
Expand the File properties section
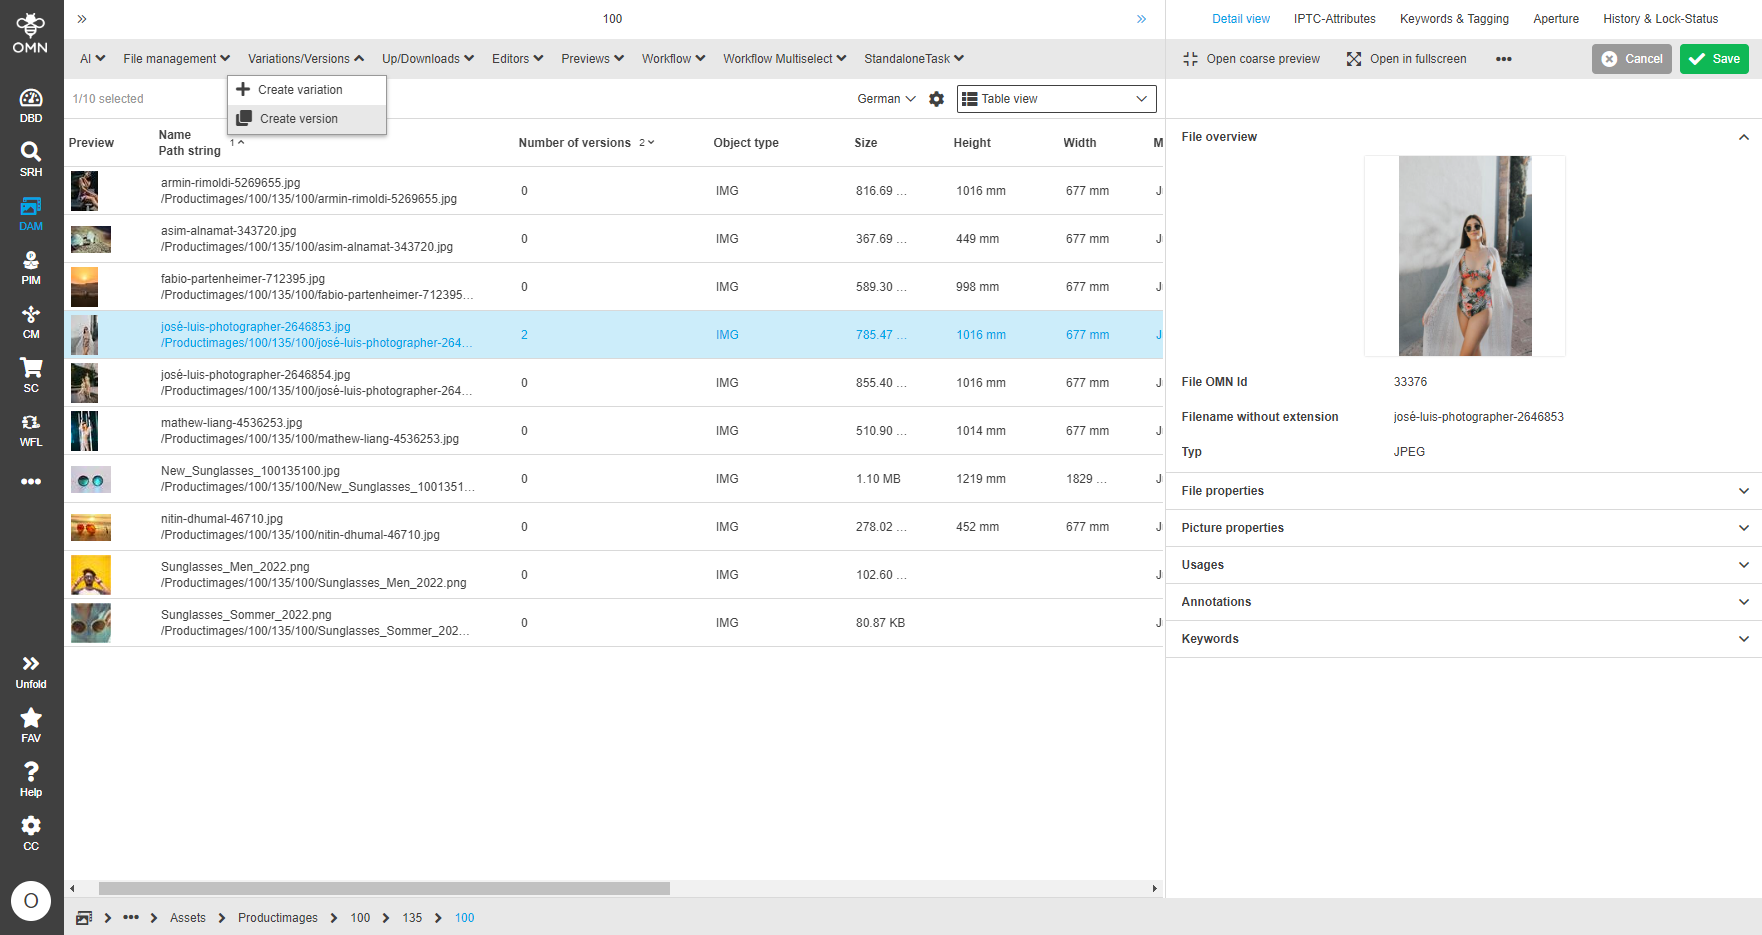coord(1462,491)
